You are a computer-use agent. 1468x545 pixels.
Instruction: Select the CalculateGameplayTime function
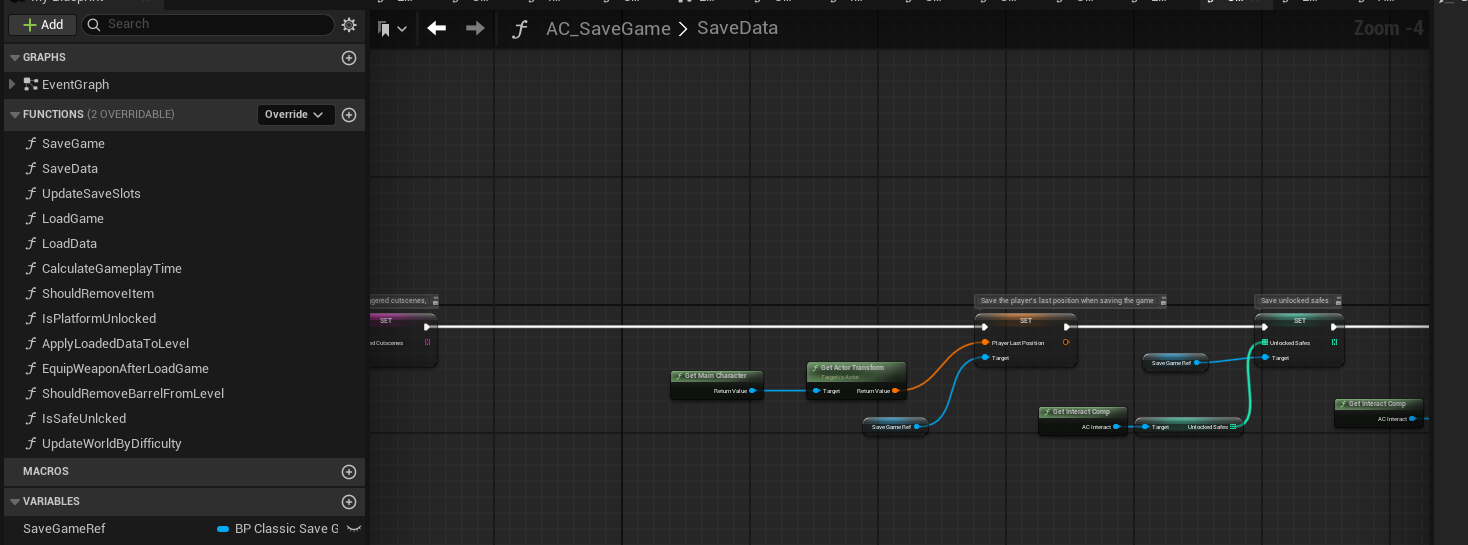(111, 269)
